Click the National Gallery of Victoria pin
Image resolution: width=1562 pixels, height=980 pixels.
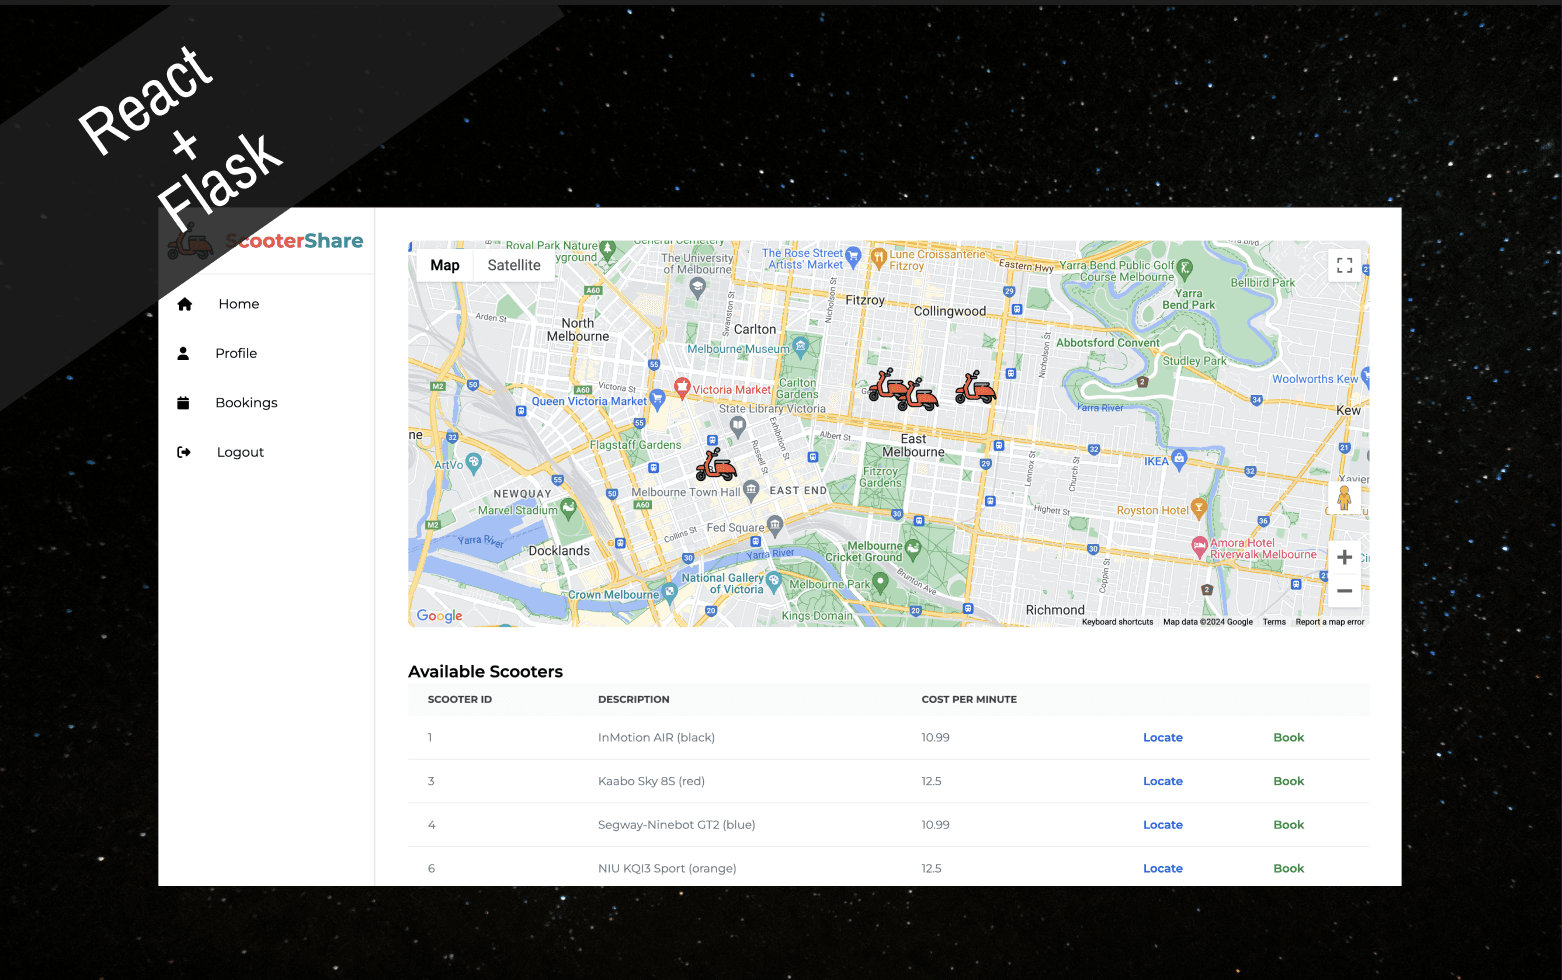(x=773, y=580)
